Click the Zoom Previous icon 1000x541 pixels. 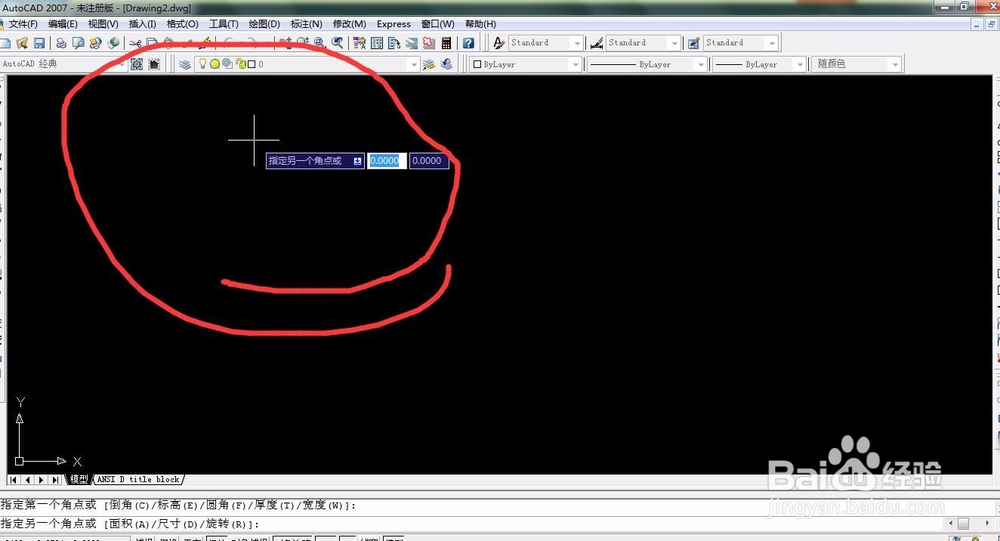pyautogui.click(x=337, y=43)
